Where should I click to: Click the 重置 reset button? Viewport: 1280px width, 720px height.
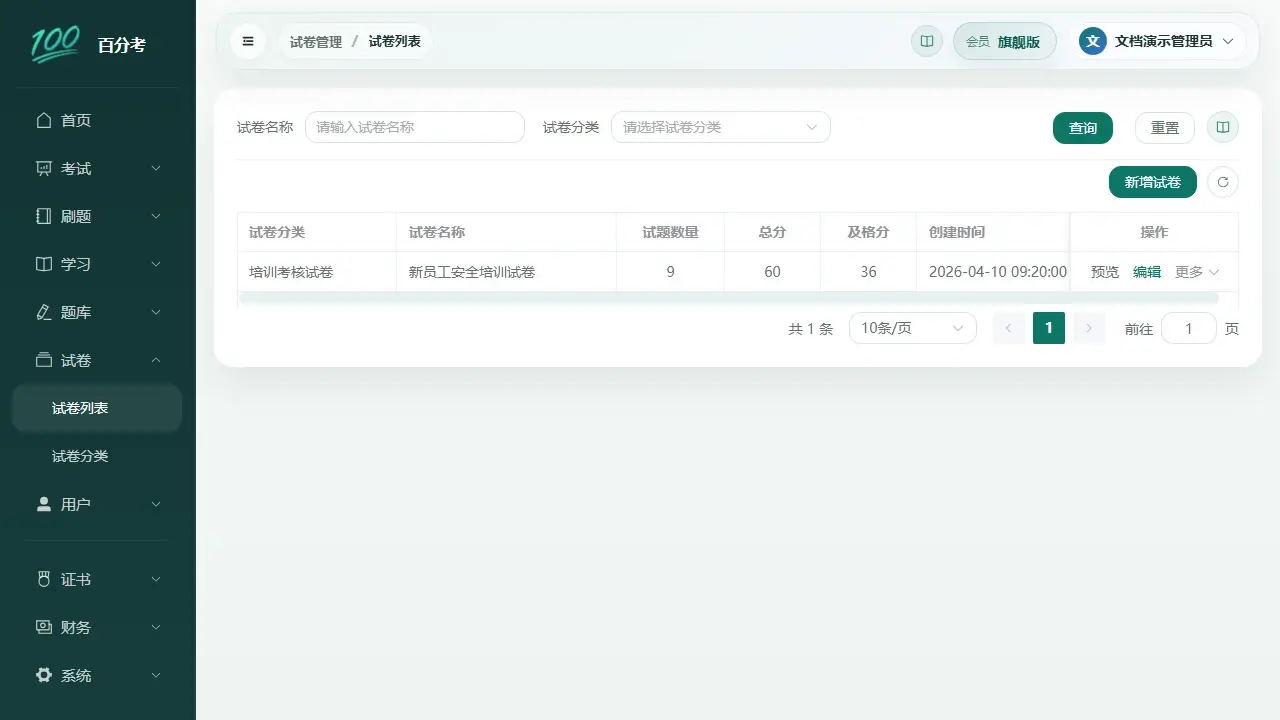tap(1165, 128)
